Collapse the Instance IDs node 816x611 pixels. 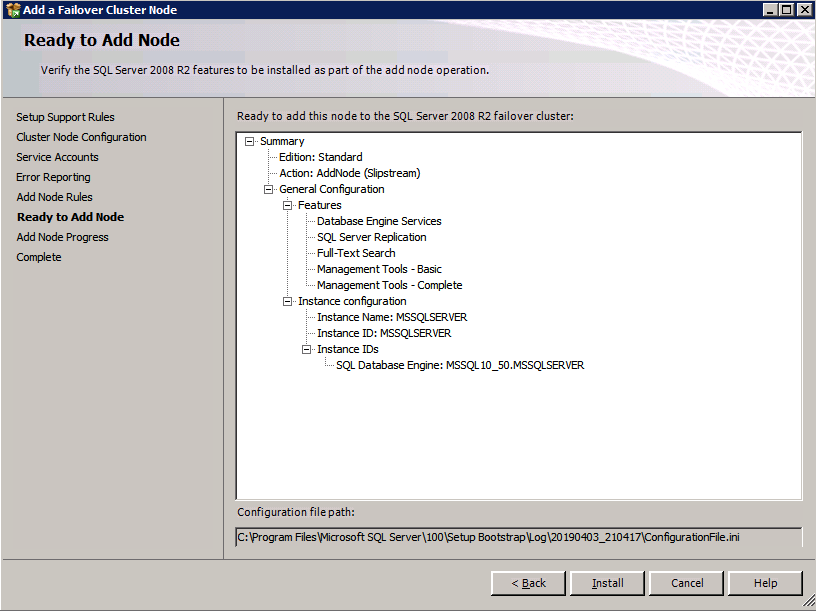pyautogui.click(x=307, y=349)
